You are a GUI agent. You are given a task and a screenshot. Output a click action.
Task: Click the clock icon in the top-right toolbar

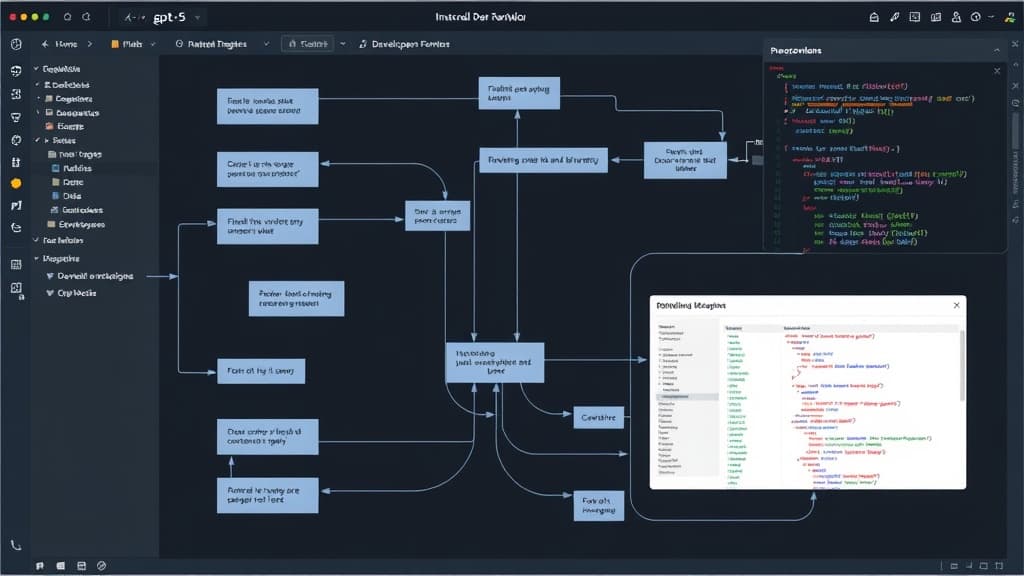click(974, 17)
